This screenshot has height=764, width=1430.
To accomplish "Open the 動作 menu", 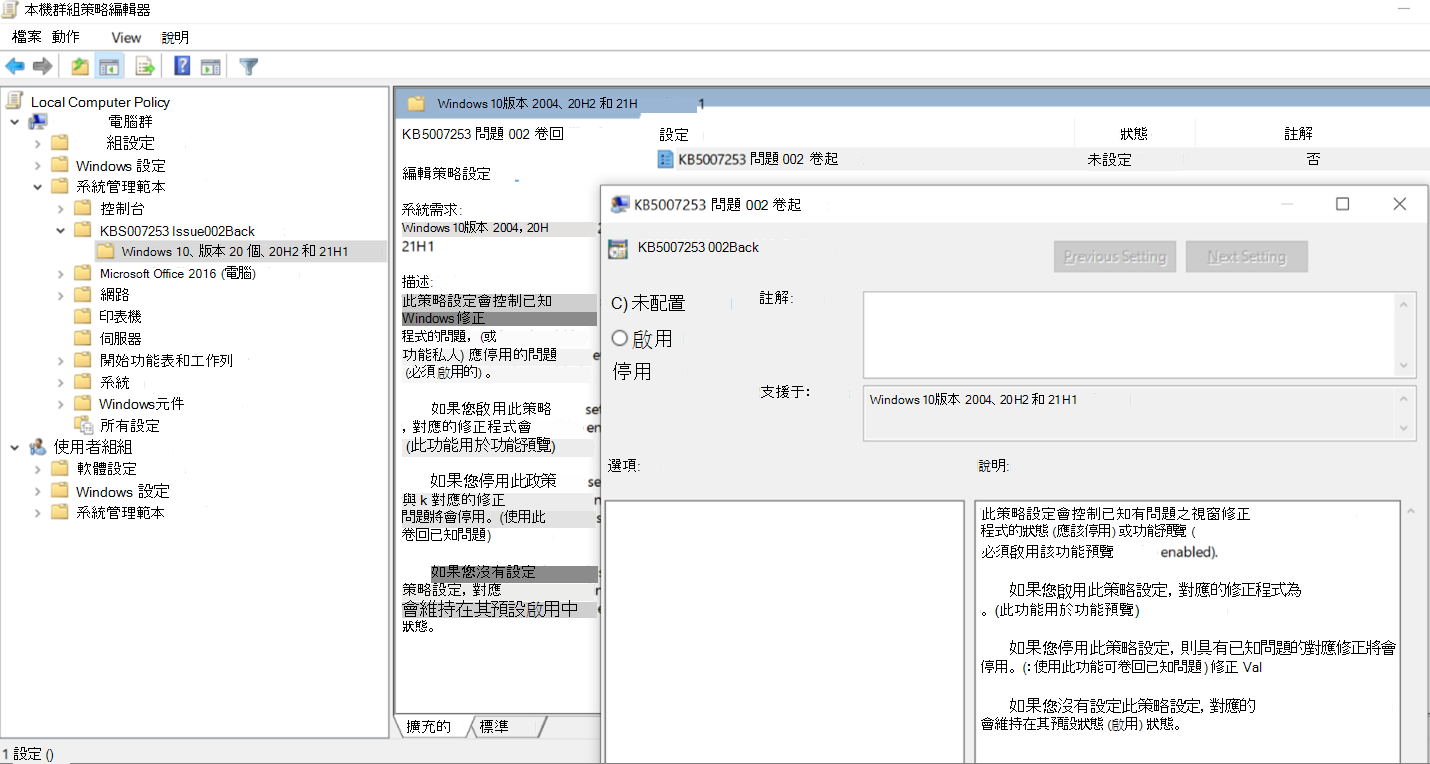I will click(66, 37).
